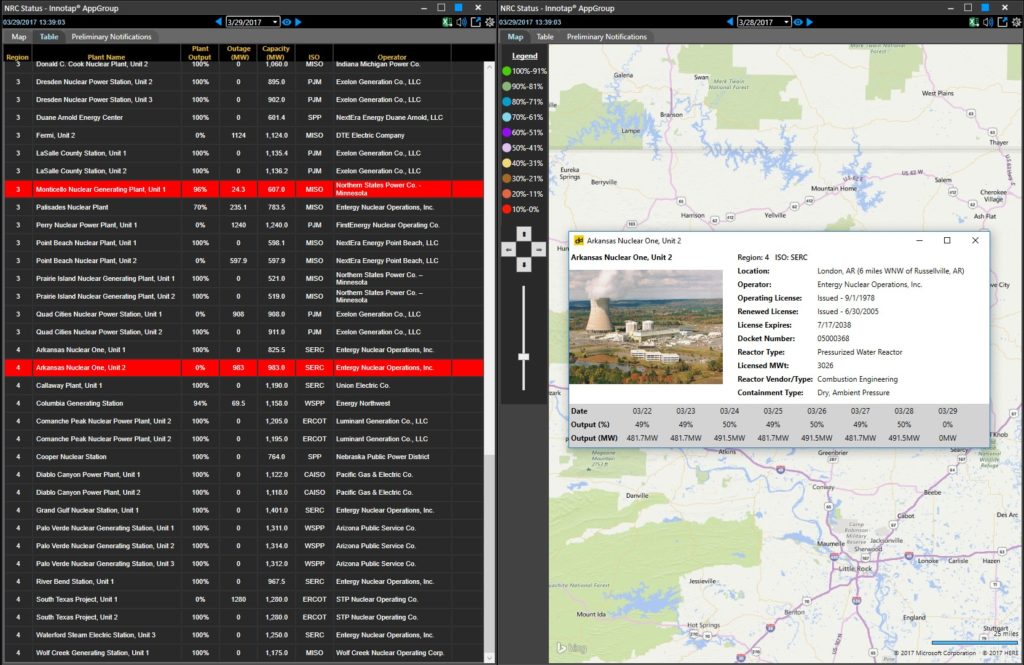
Task: Toggle sound speaker icon in left window
Action: [462, 22]
